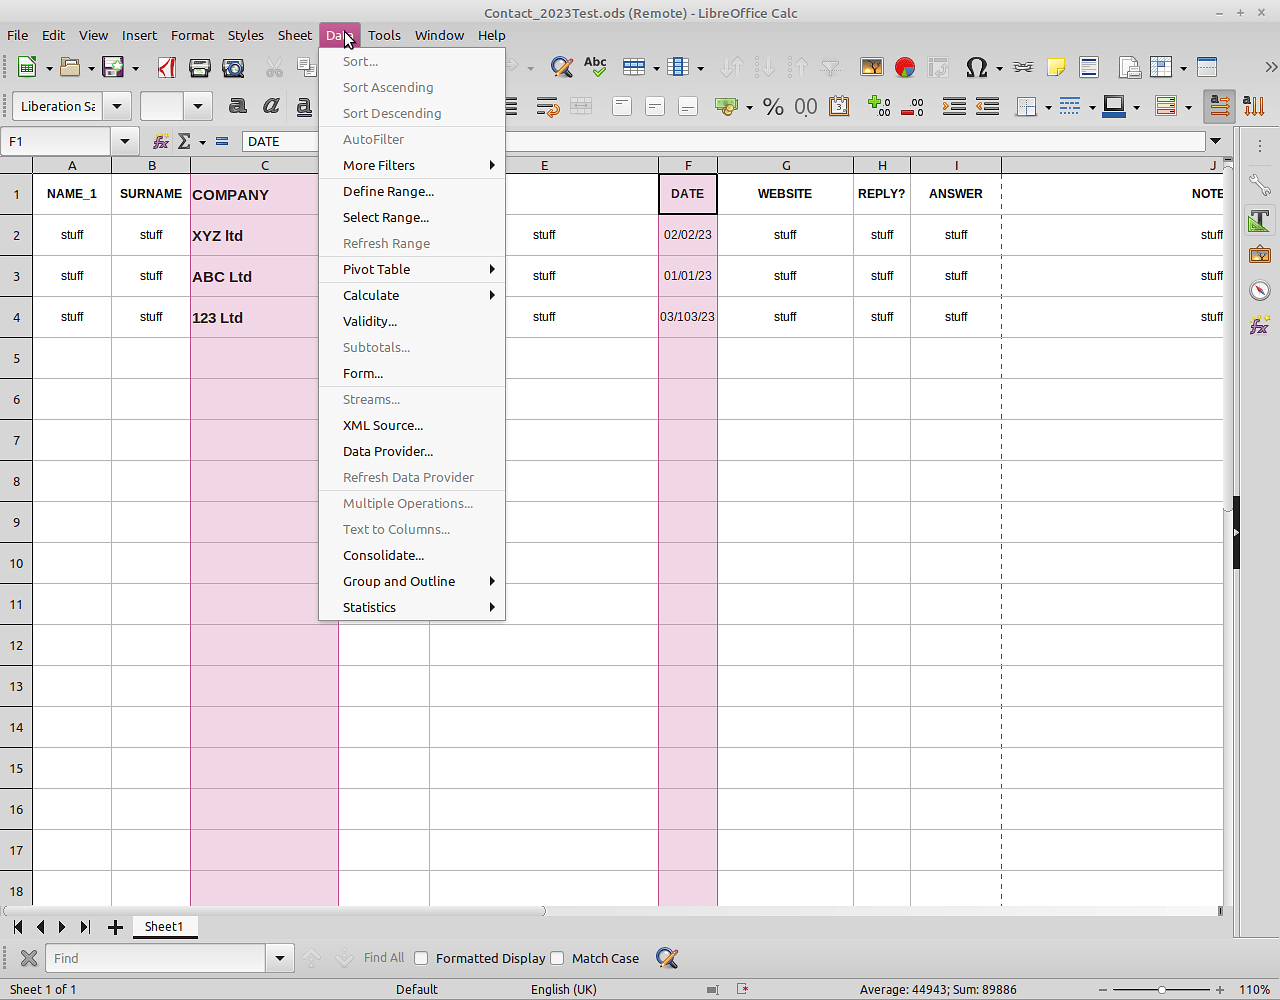This screenshot has height=1000, width=1280.
Task: Open the font name dropdown
Action: (x=117, y=106)
